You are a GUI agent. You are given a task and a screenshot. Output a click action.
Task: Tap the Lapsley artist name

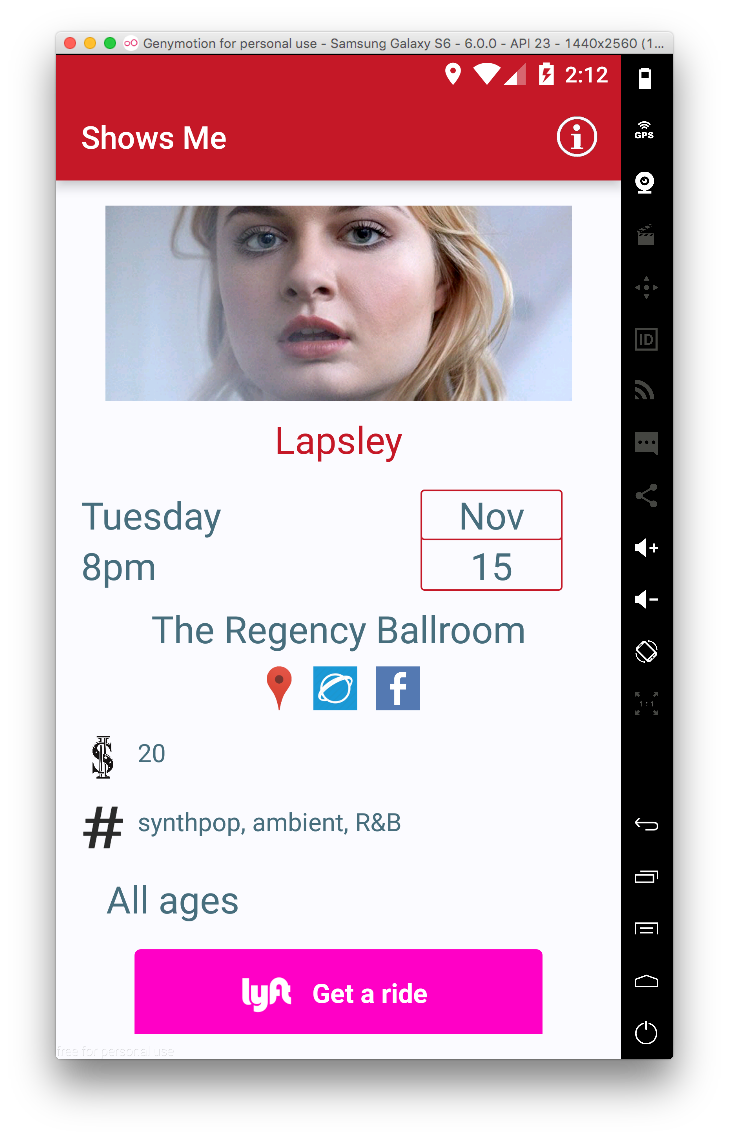[x=338, y=441]
